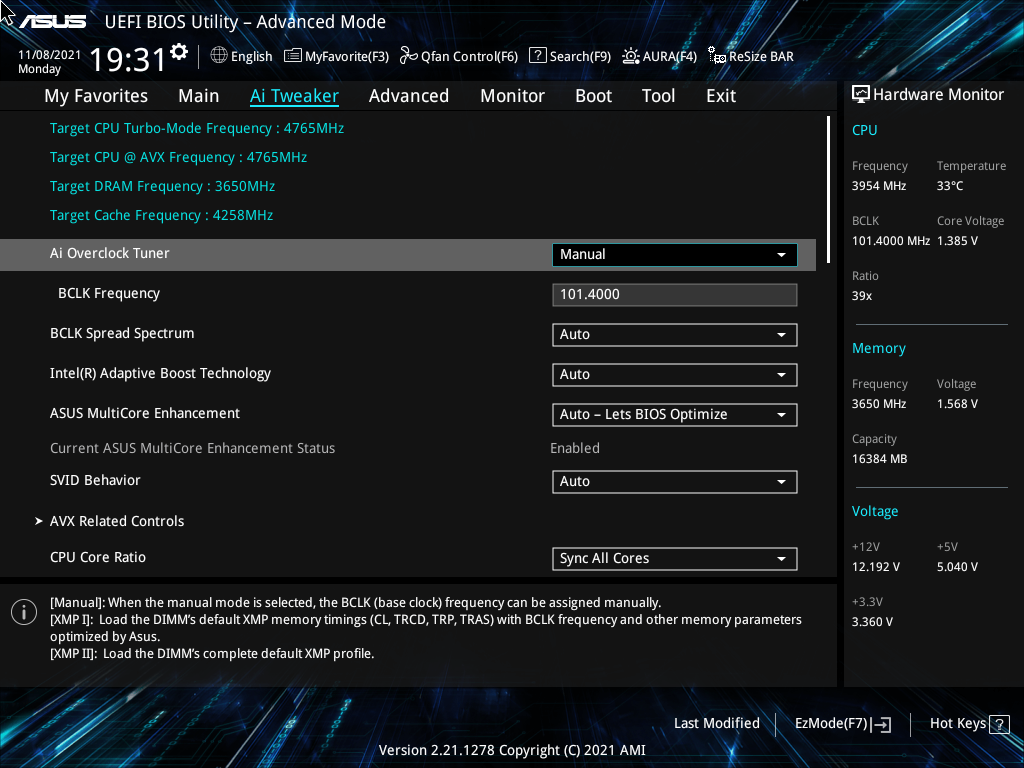
Task: Click the Version 2.21.1278 copyright text
Action: 512,750
